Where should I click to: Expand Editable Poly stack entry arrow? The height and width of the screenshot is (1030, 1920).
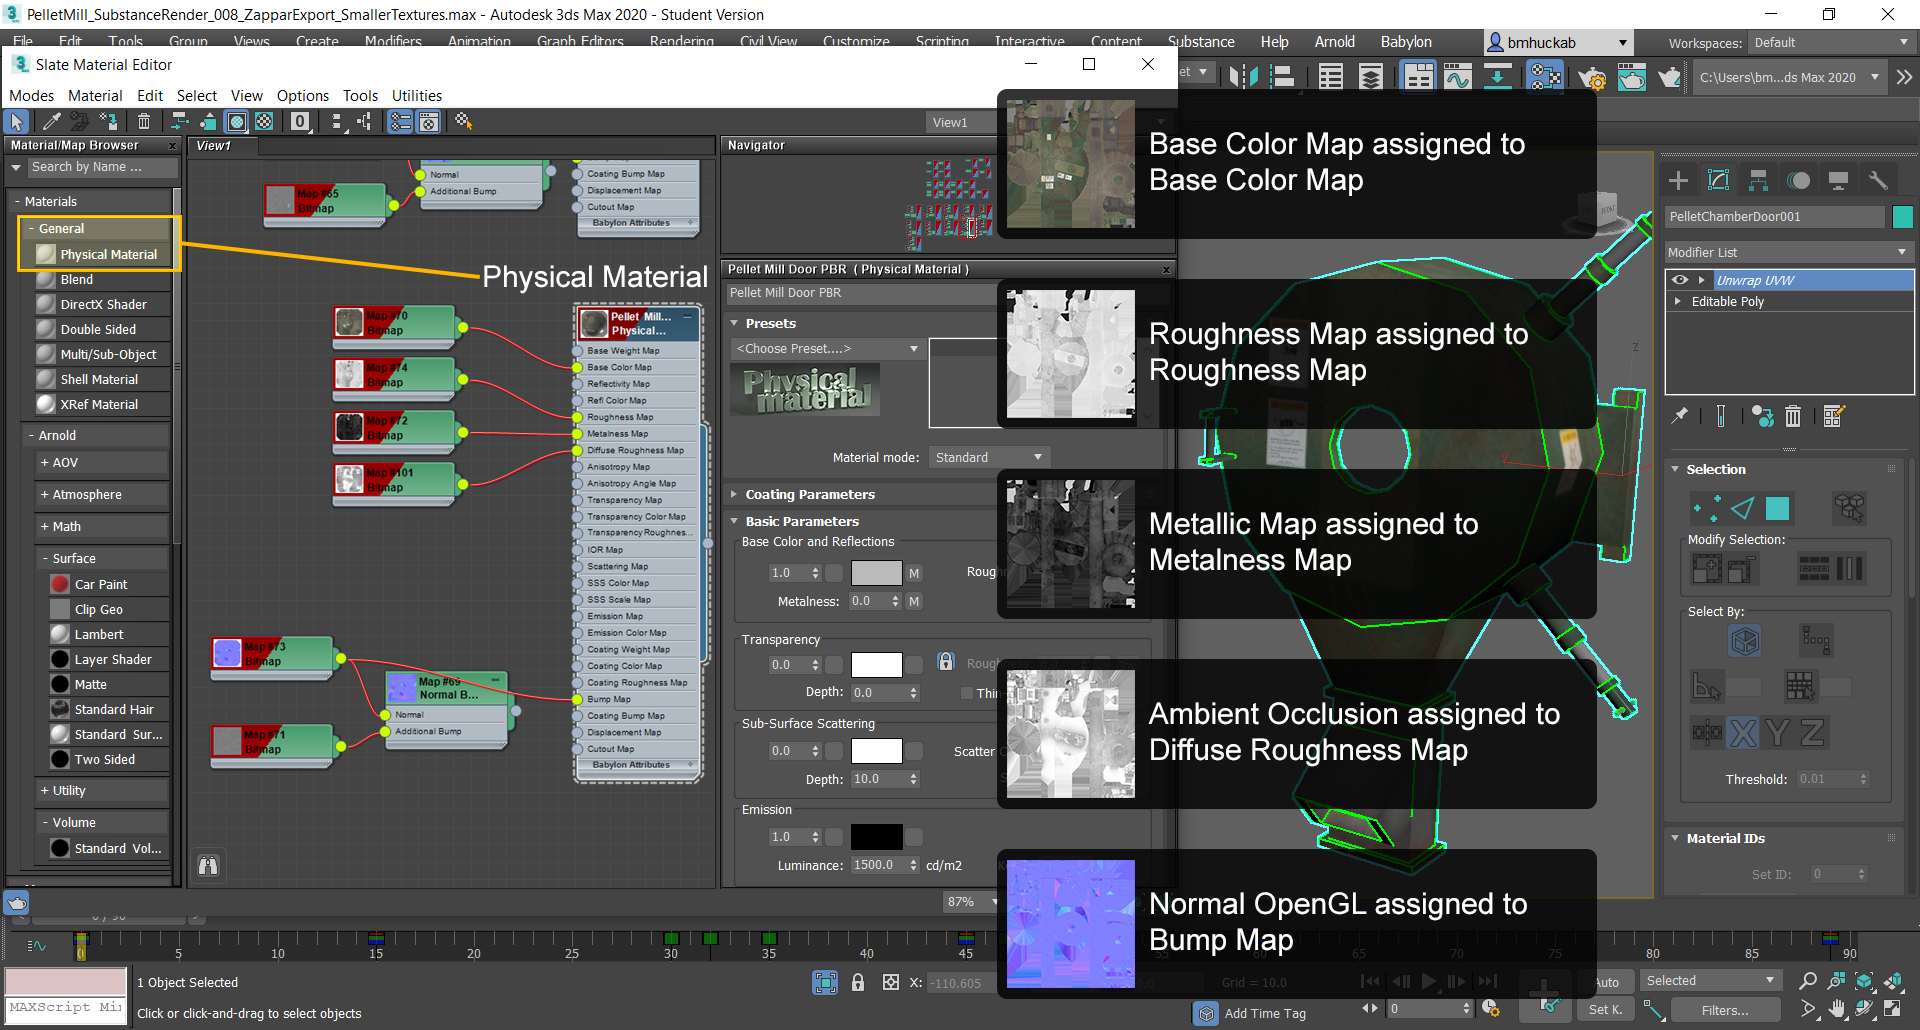pyautogui.click(x=1678, y=301)
